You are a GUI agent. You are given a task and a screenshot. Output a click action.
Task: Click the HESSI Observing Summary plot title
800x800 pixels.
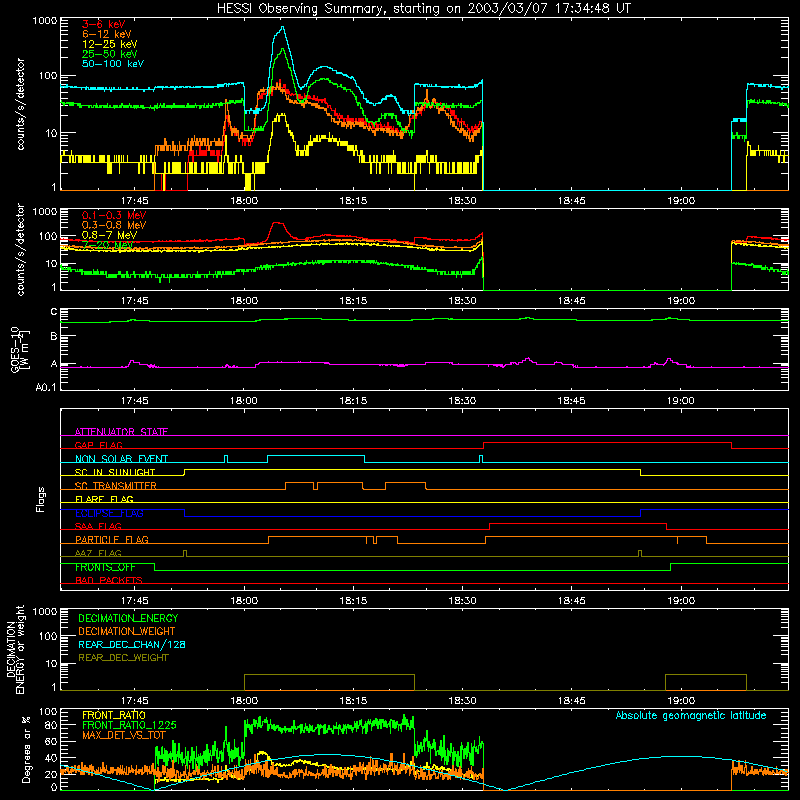pos(423,9)
